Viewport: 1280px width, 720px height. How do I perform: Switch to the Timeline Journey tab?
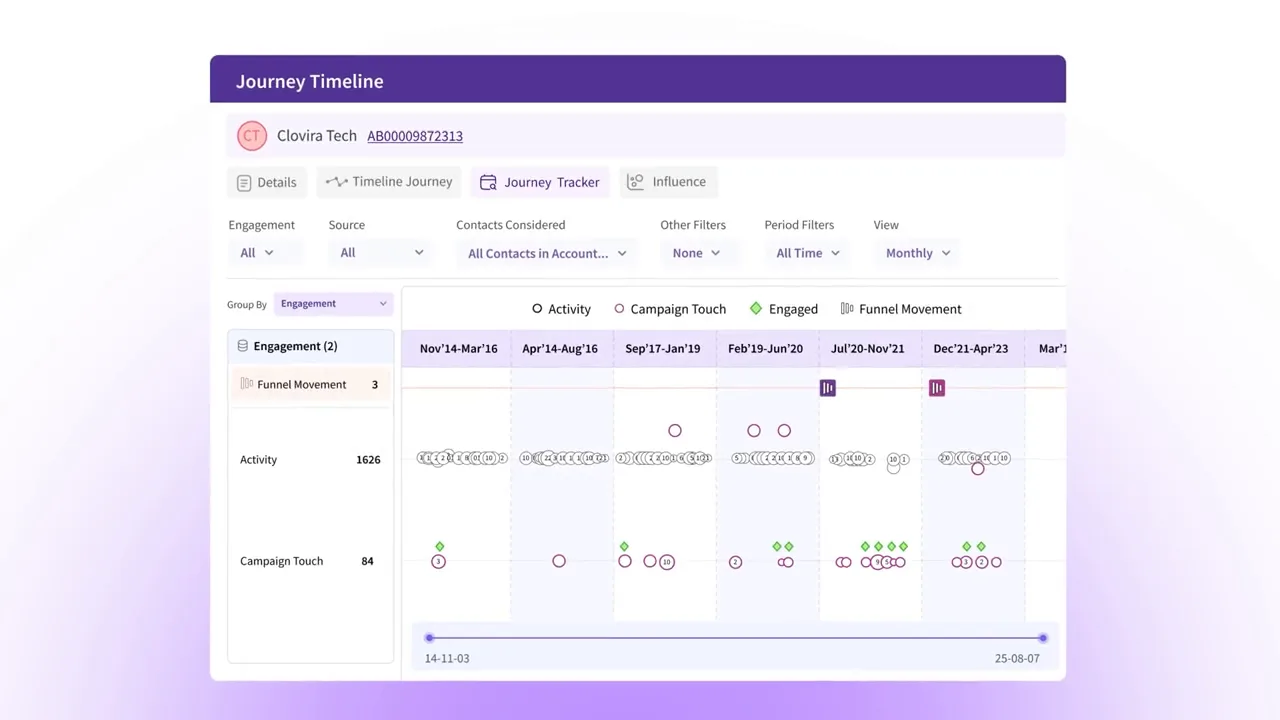click(389, 182)
